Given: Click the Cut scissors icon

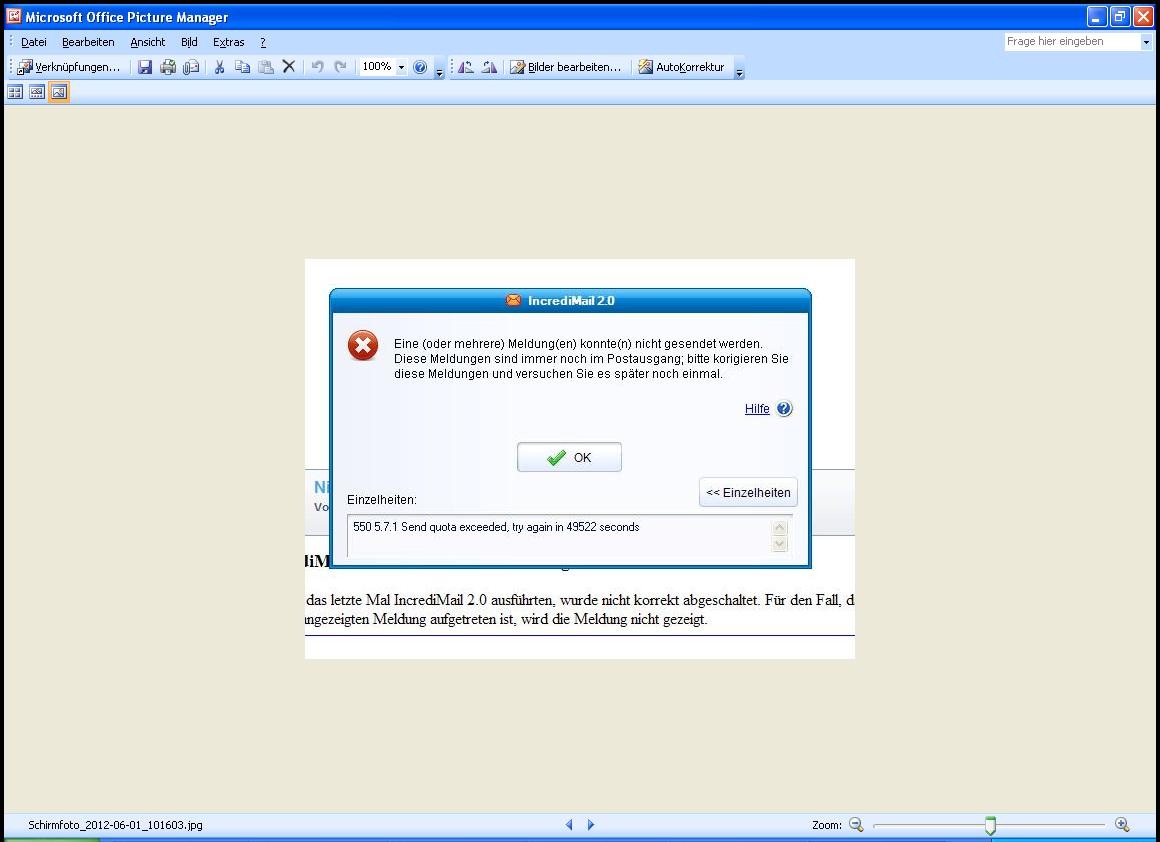Looking at the screenshot, I should pyautogui.click(x=219, y=67).
